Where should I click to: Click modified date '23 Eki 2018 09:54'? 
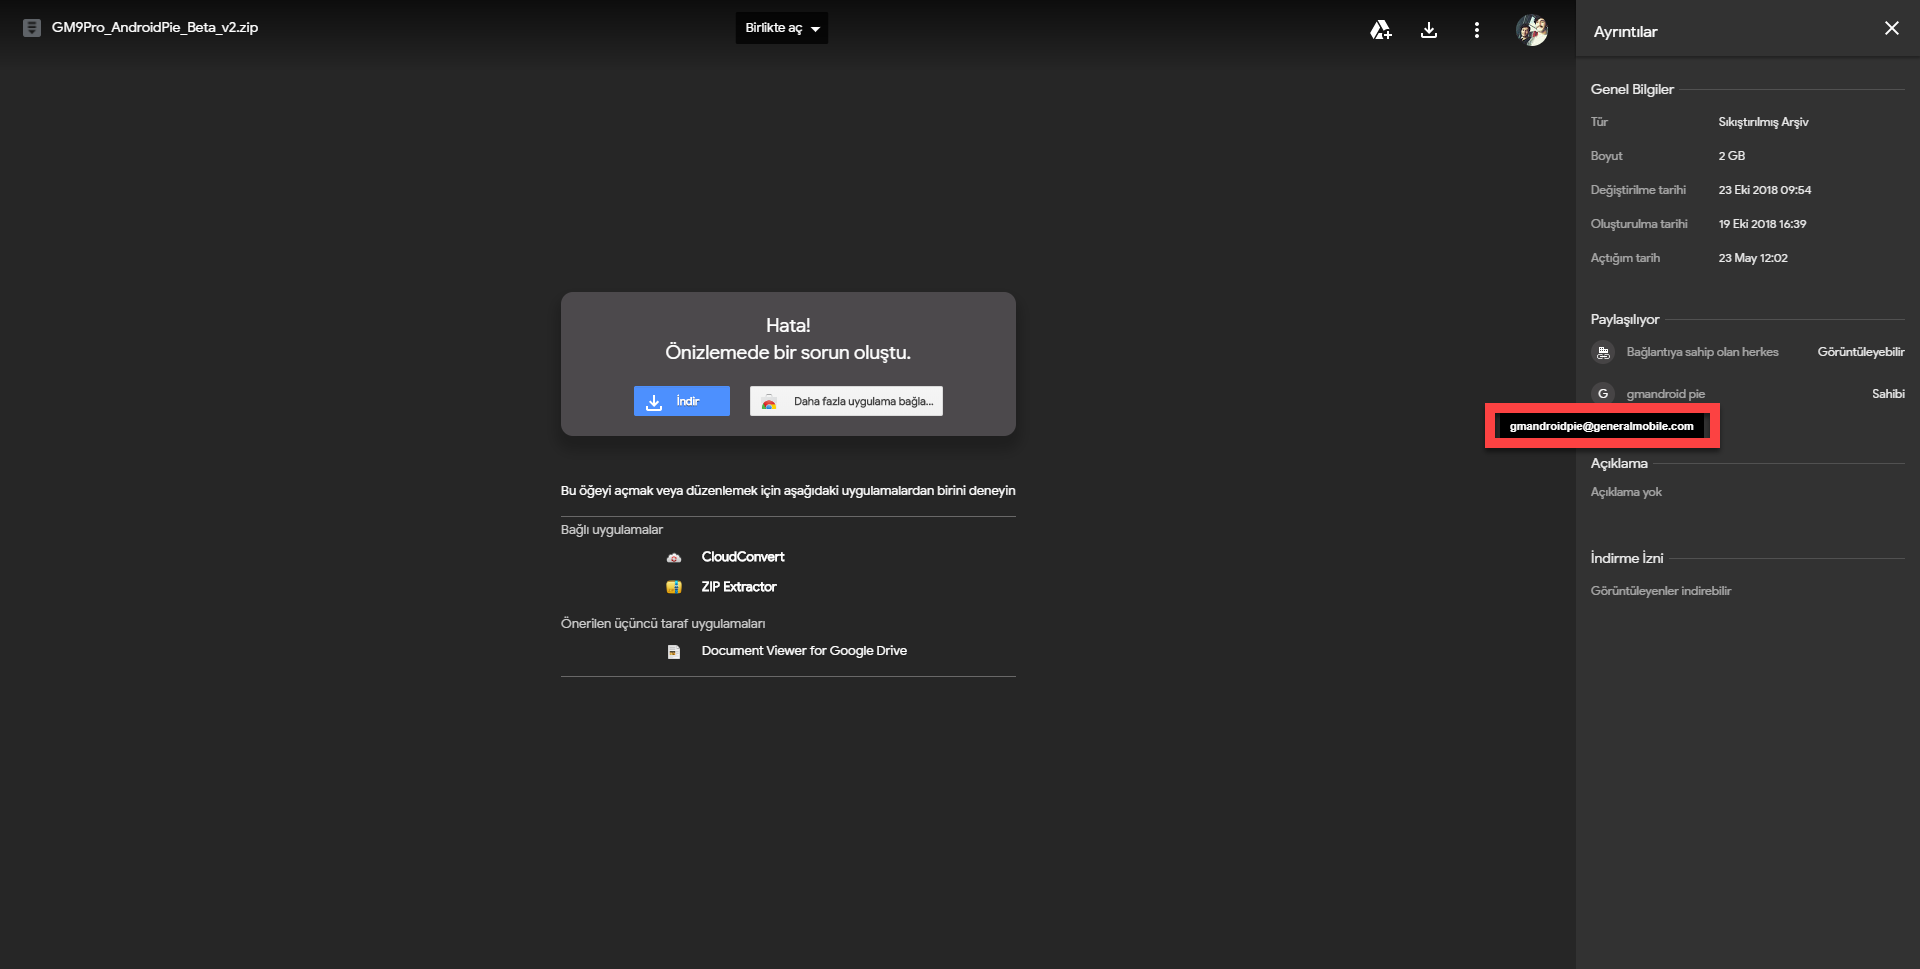tap(1765, 190)
